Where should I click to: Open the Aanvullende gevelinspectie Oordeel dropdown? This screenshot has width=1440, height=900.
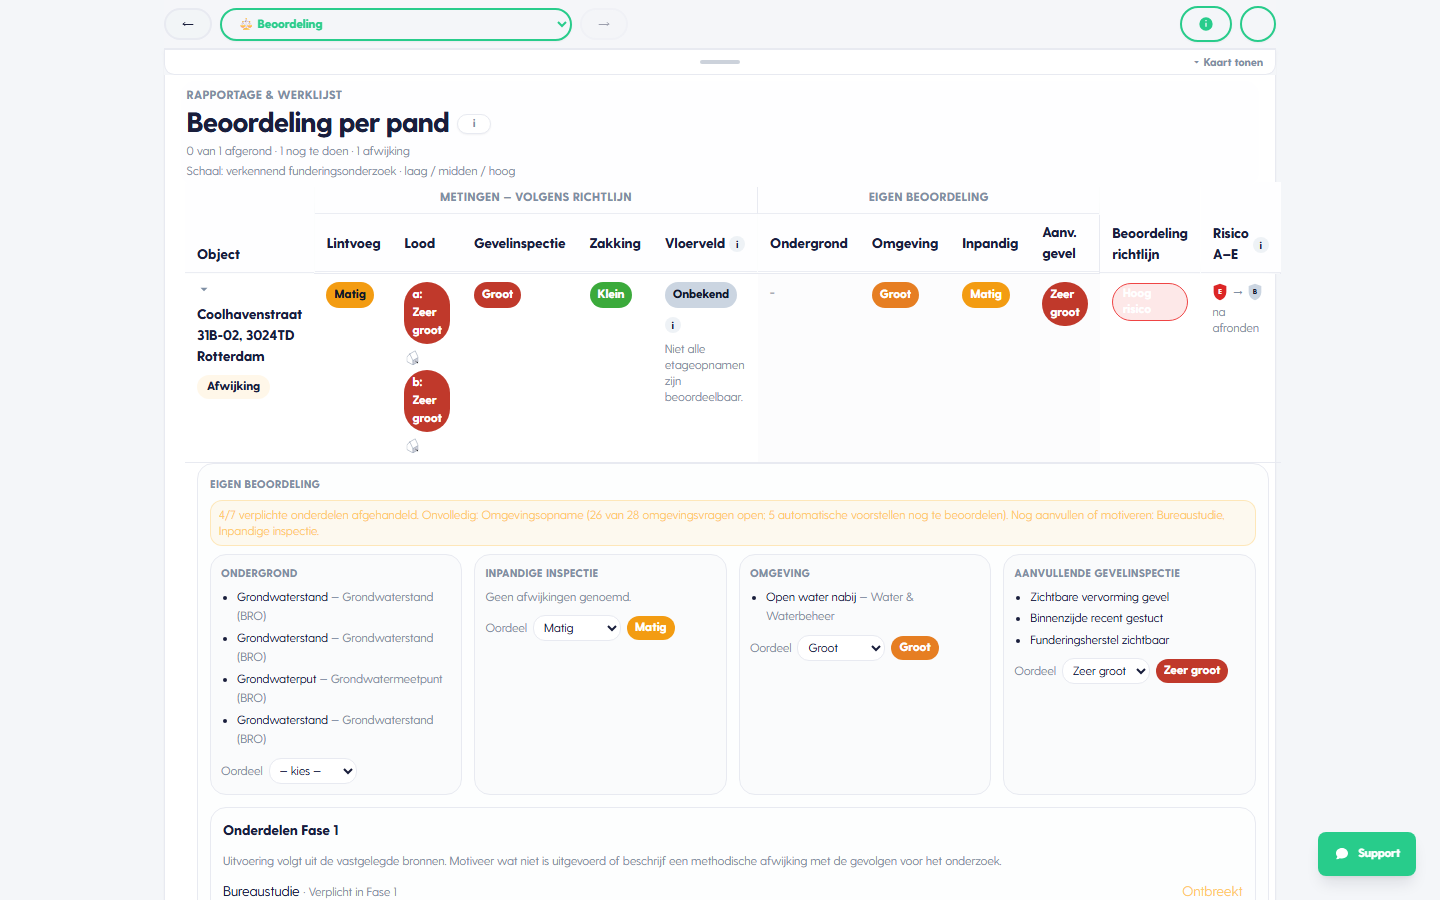[1106, 671]
